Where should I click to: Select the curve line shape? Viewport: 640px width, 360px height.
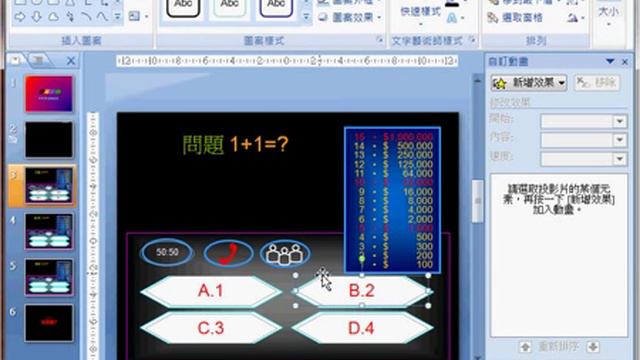click(102, 16)
